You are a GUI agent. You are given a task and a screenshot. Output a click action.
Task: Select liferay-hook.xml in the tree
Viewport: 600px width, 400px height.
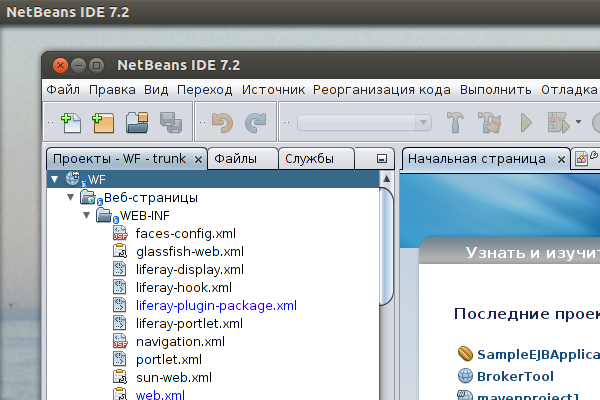click(x=184, y=287)
